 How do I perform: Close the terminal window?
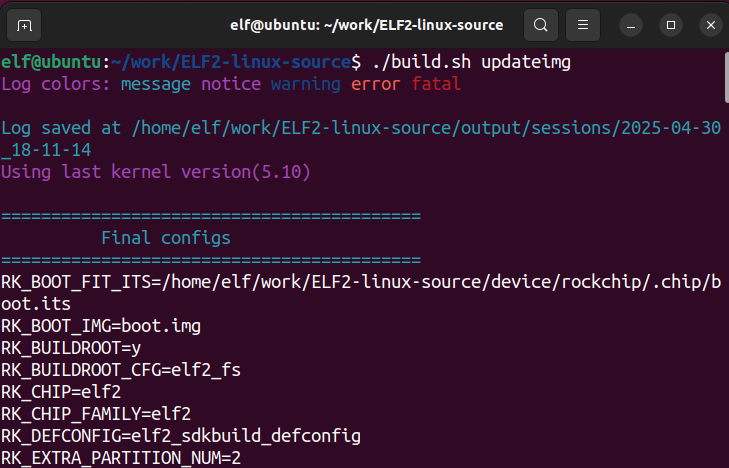[710, 25]
